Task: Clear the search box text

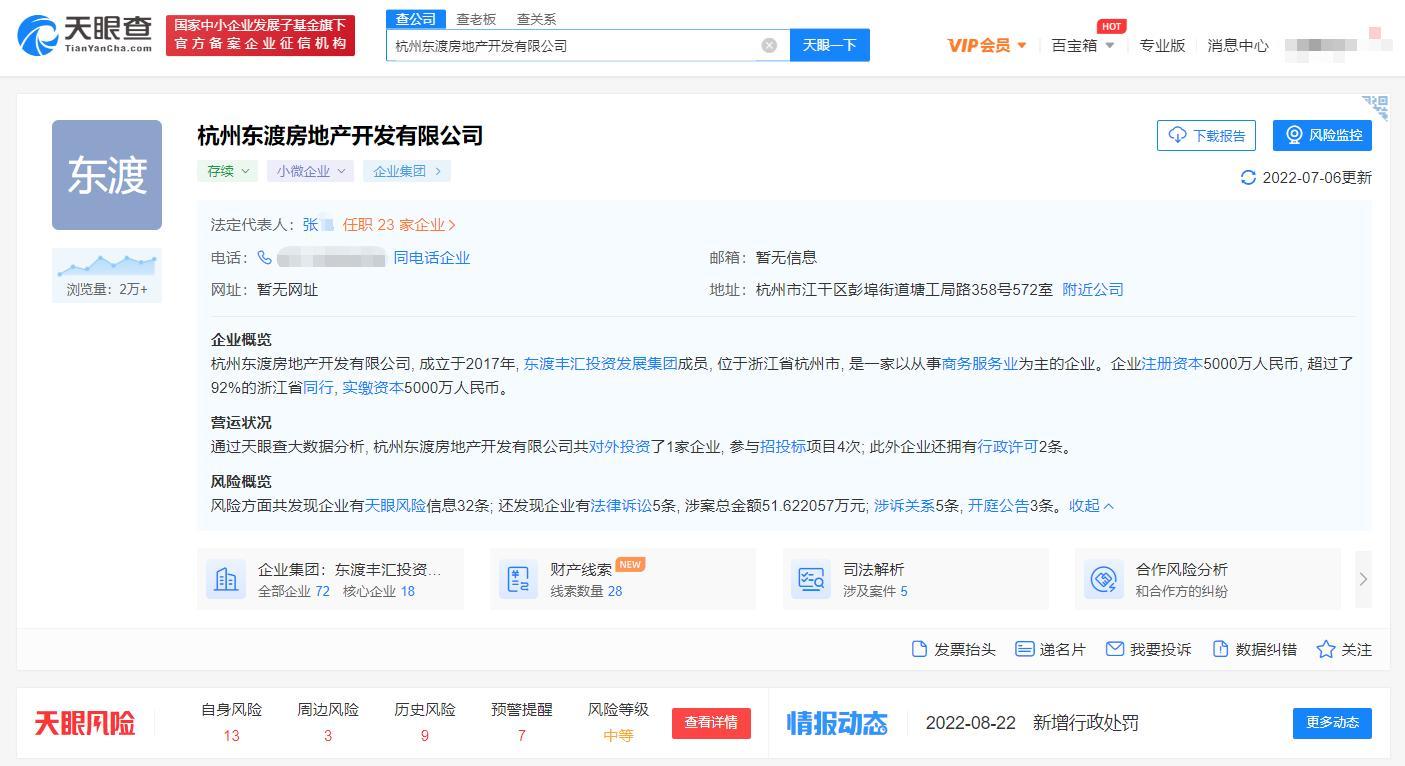Action: [x=769, y=45]
